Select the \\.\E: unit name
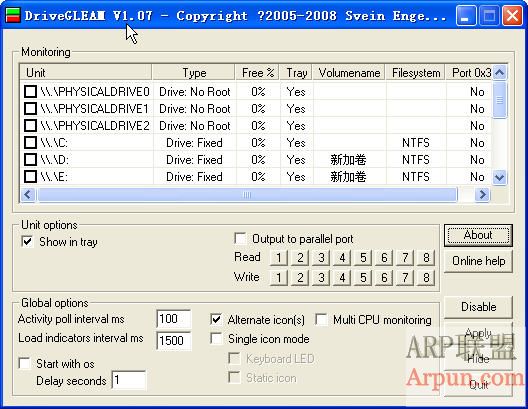 54,177
